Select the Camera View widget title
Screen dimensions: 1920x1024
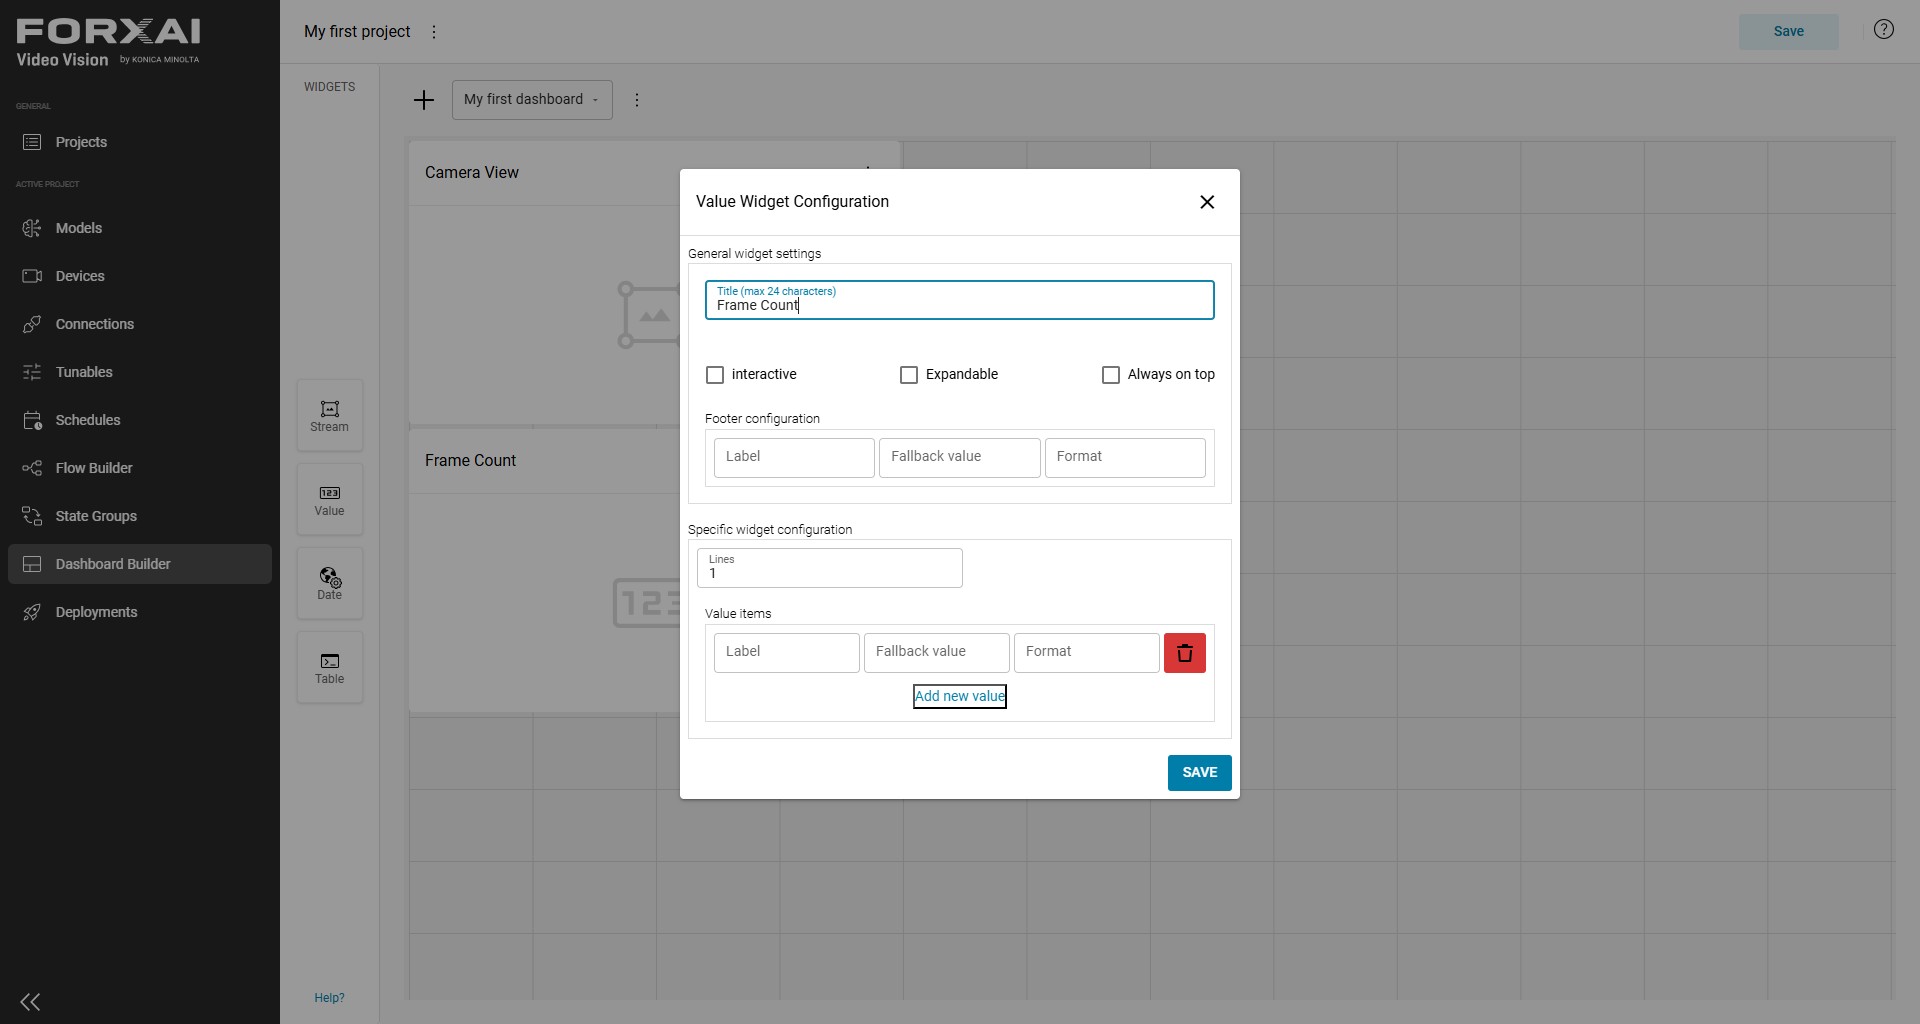tap(472, 173)
